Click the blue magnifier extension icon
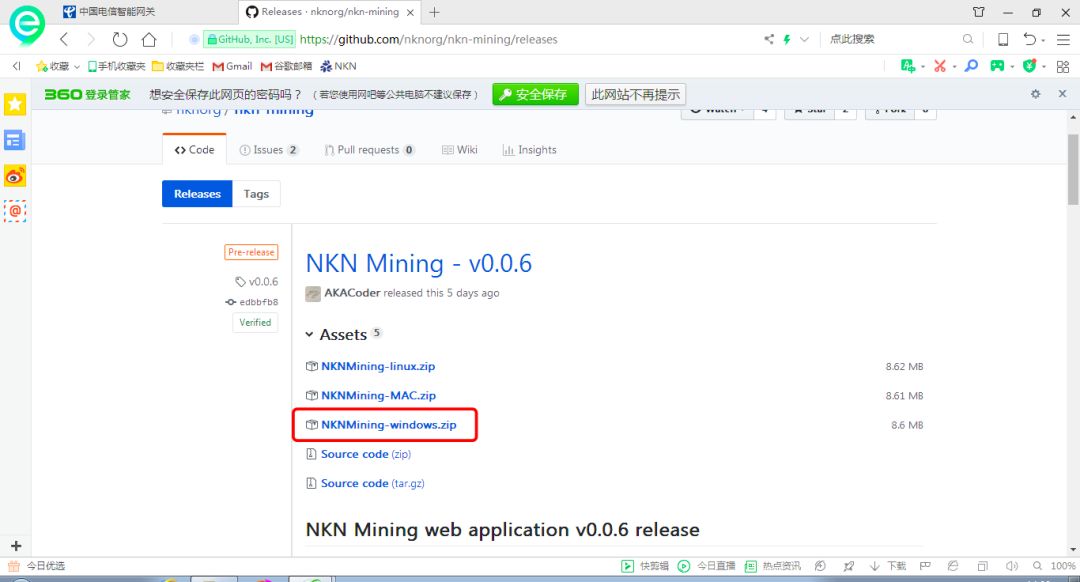The height and width of the screenshot is (582, 1080). 971,65
